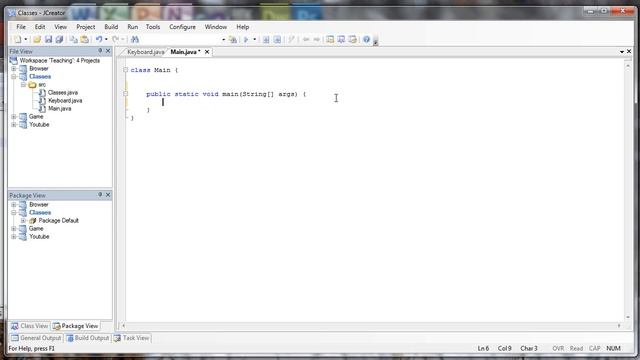Select the Classes project in Package View
Screen dimensions: 640x360
[x=40, y=213]
